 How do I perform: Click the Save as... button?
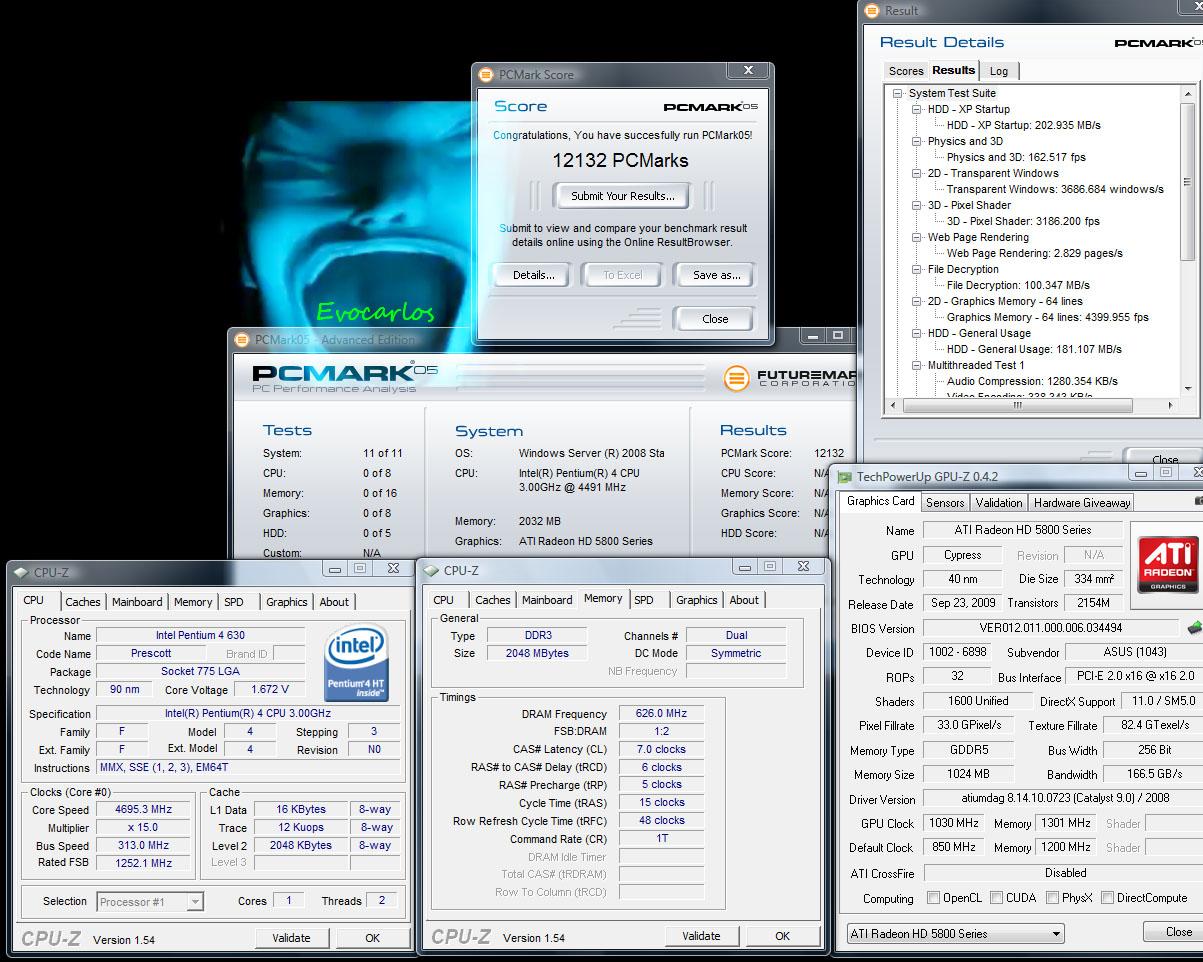717,275
